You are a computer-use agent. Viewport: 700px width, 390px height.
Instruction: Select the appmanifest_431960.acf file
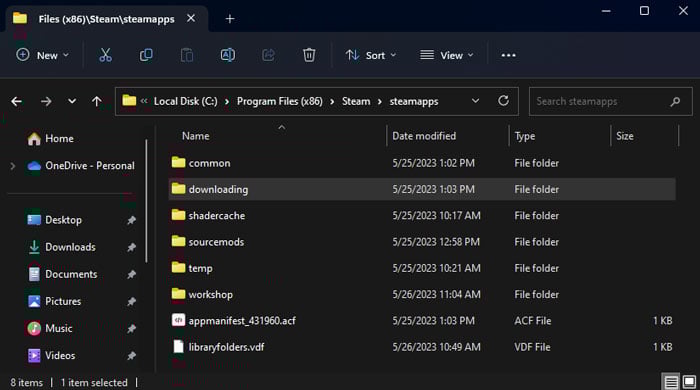click(x=422, y=321)
